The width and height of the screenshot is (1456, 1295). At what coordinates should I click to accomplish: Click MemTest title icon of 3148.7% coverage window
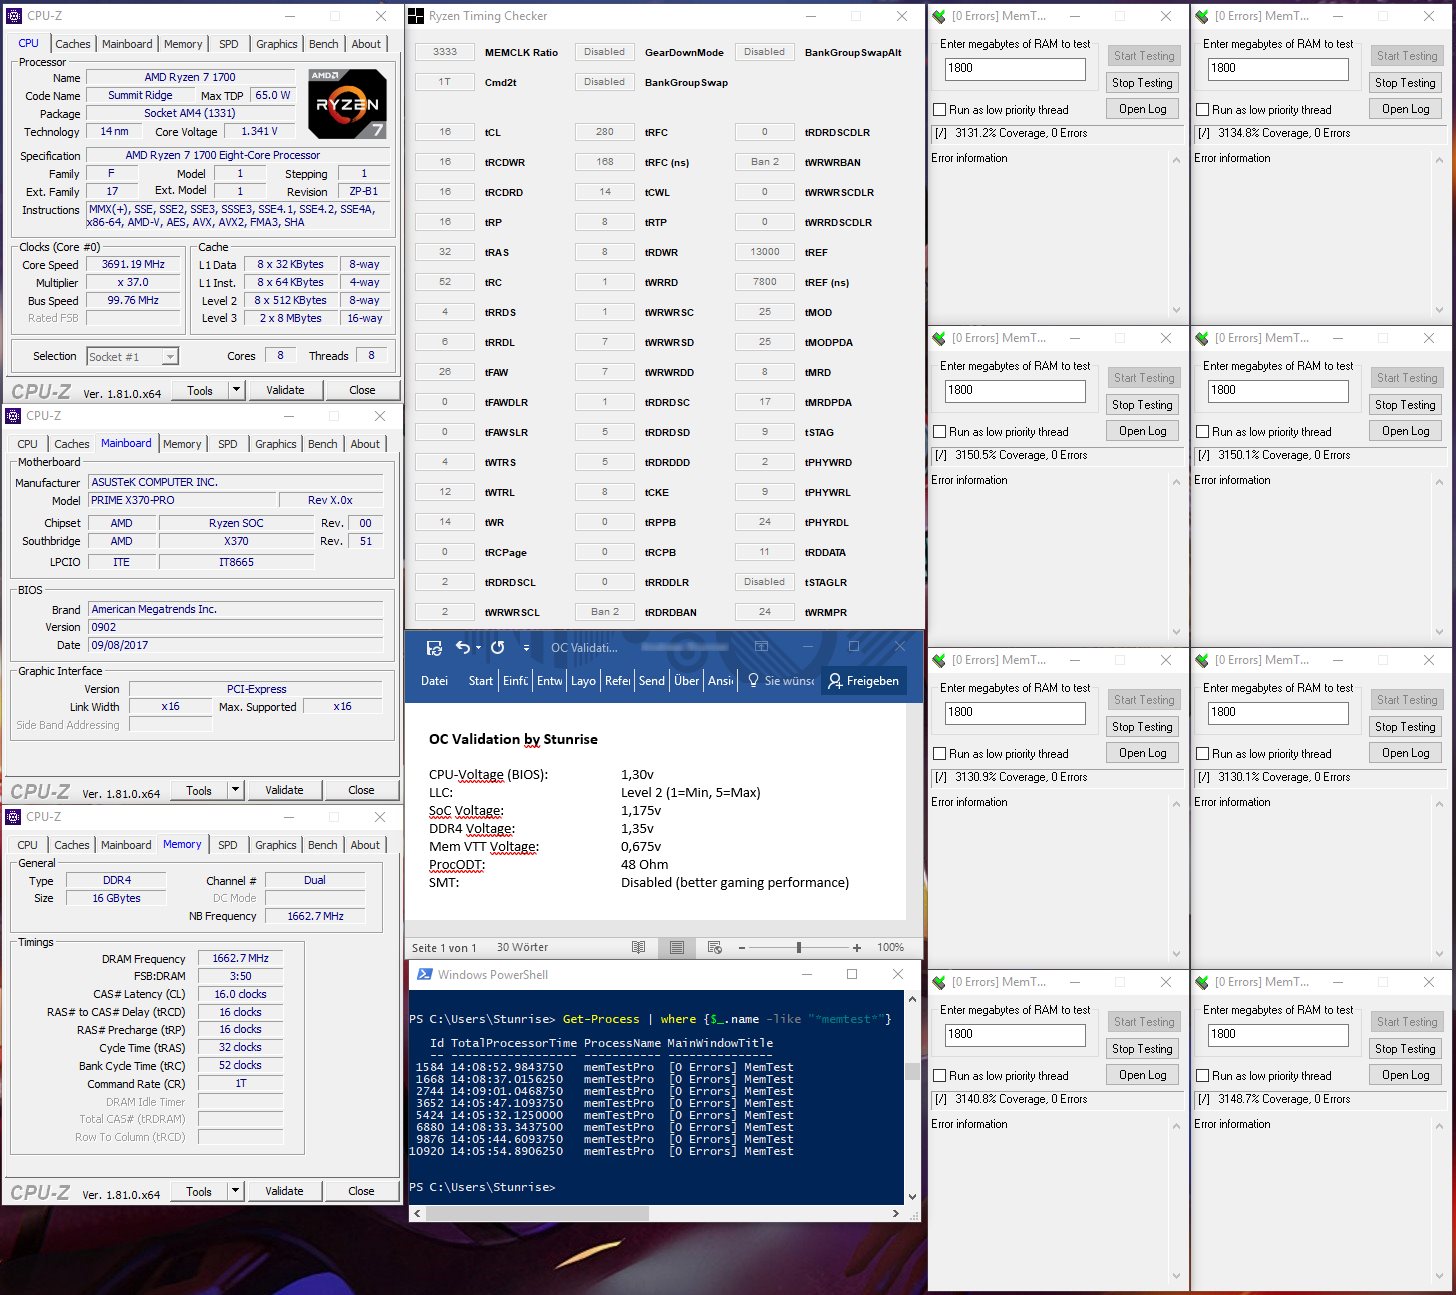click(x=1201, y=982)
